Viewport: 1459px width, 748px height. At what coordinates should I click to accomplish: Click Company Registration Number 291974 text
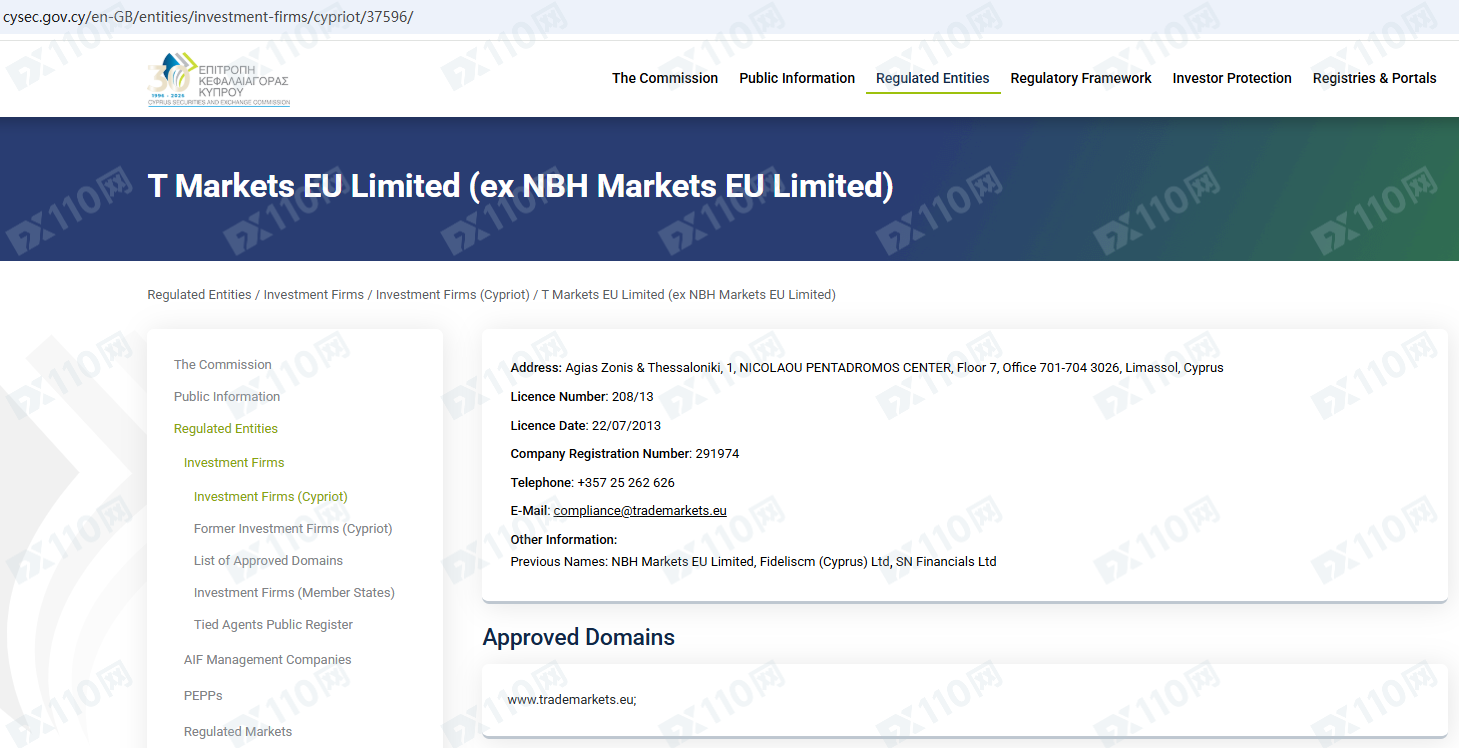pos(625,454)
